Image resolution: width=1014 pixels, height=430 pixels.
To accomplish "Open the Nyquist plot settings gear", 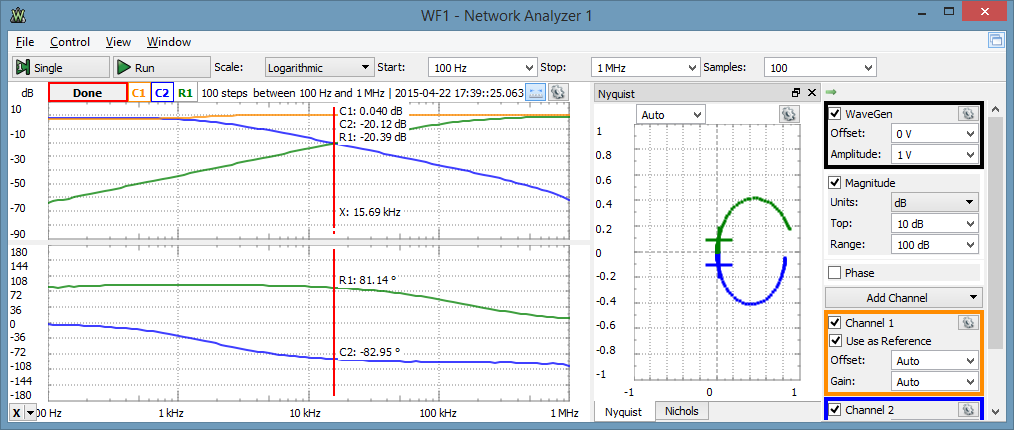I will tap(788, 114).
